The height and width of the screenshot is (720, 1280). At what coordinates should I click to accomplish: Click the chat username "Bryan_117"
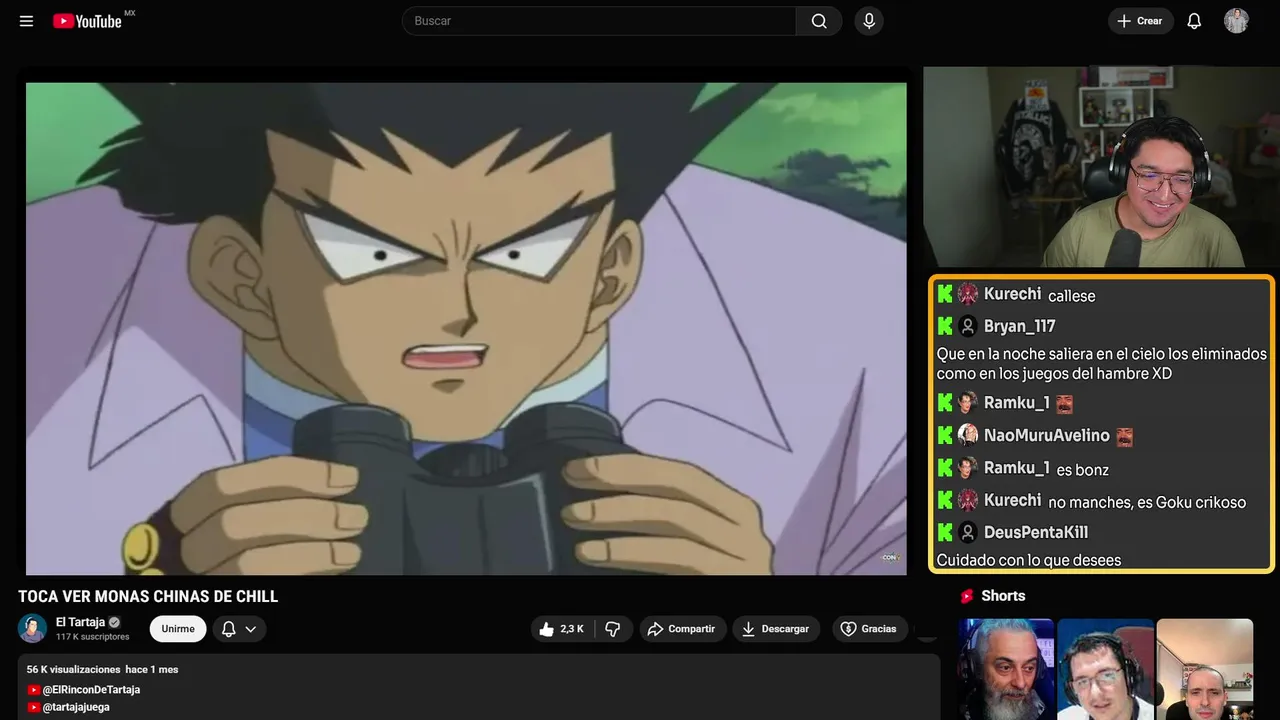click(1020, 326)
